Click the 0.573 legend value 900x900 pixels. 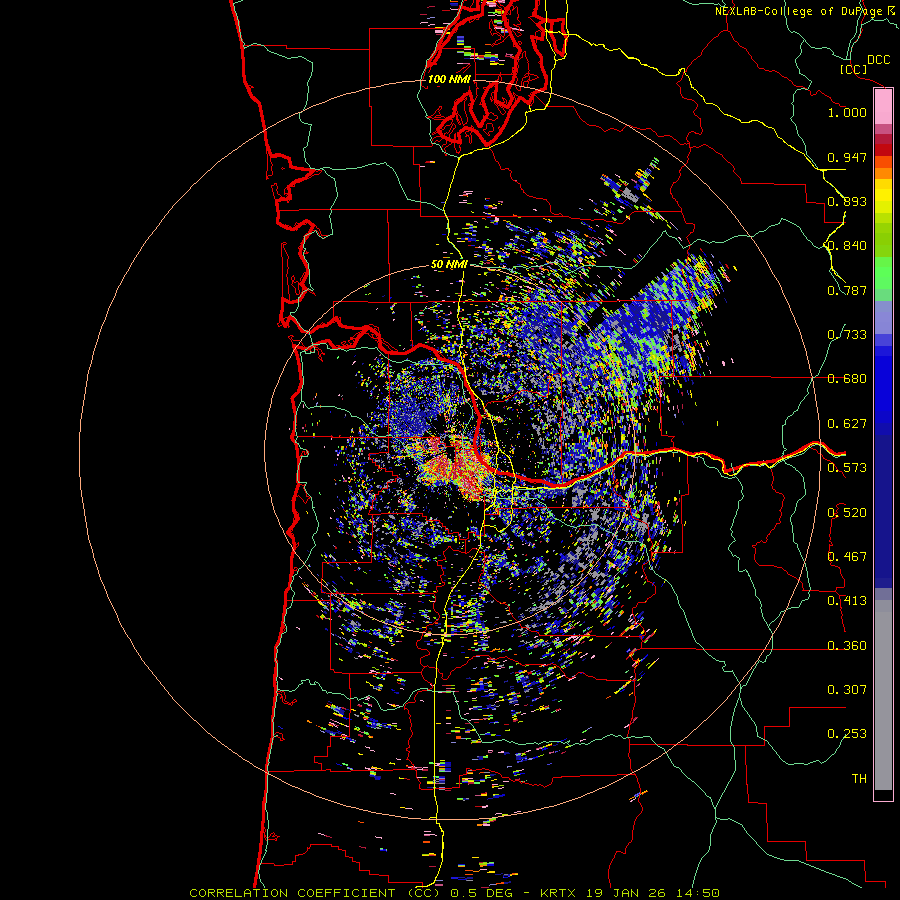[x=847, y=468]
